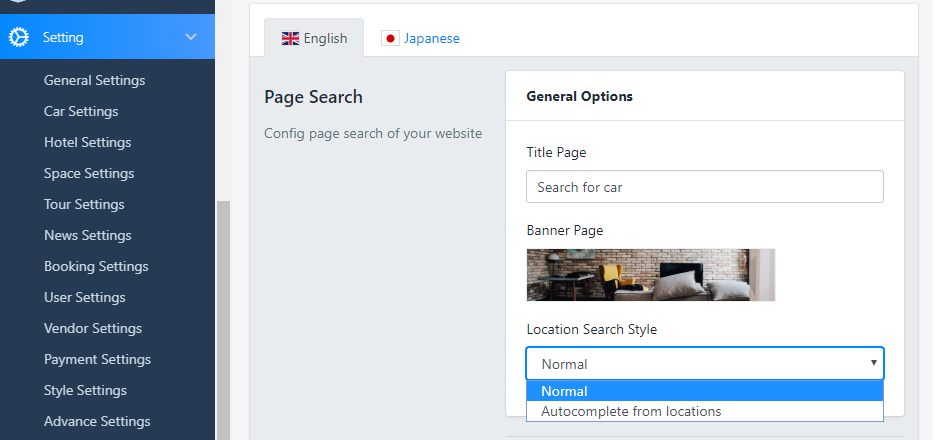Click the Setting gear icon
This screenshot has width=939, height=440.
click(x=18, y=37)
